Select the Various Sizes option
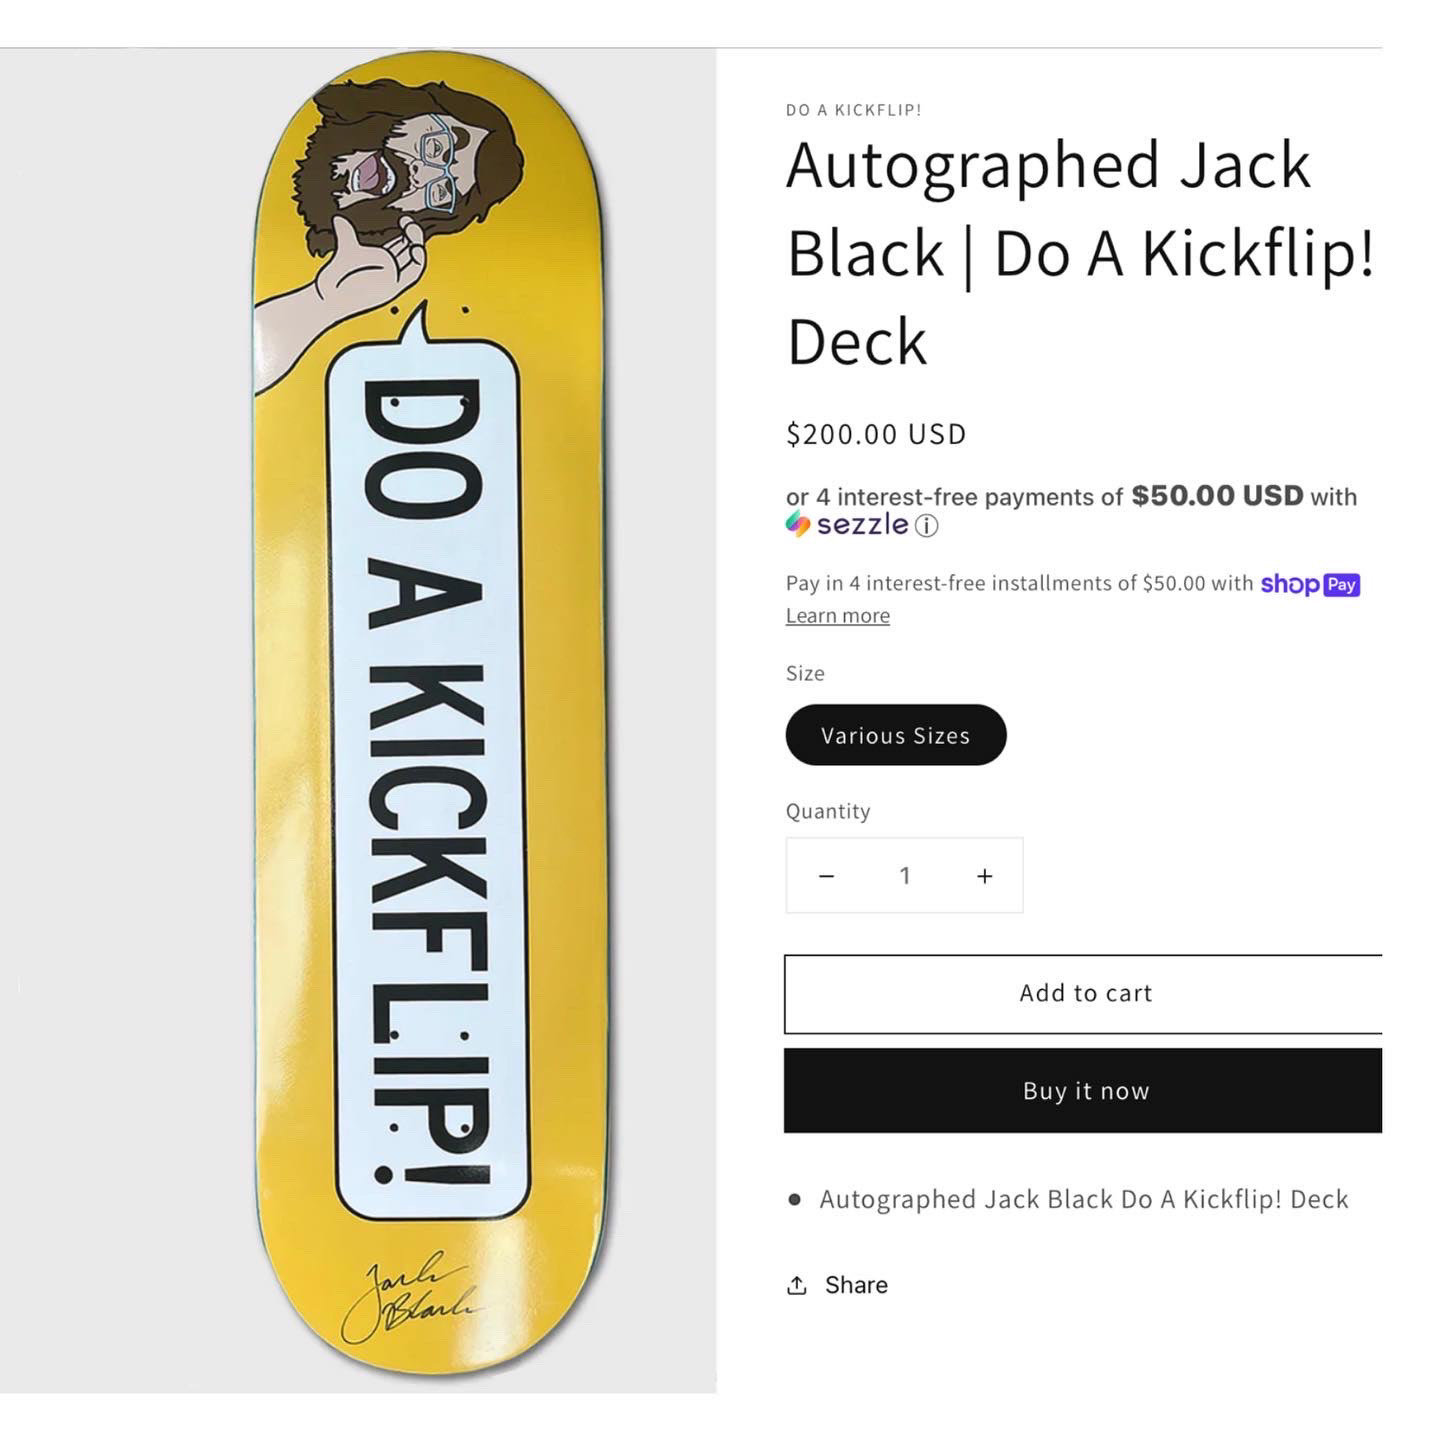The height and width of the screenshot is (1440, 1440). [x=895, y=735]
